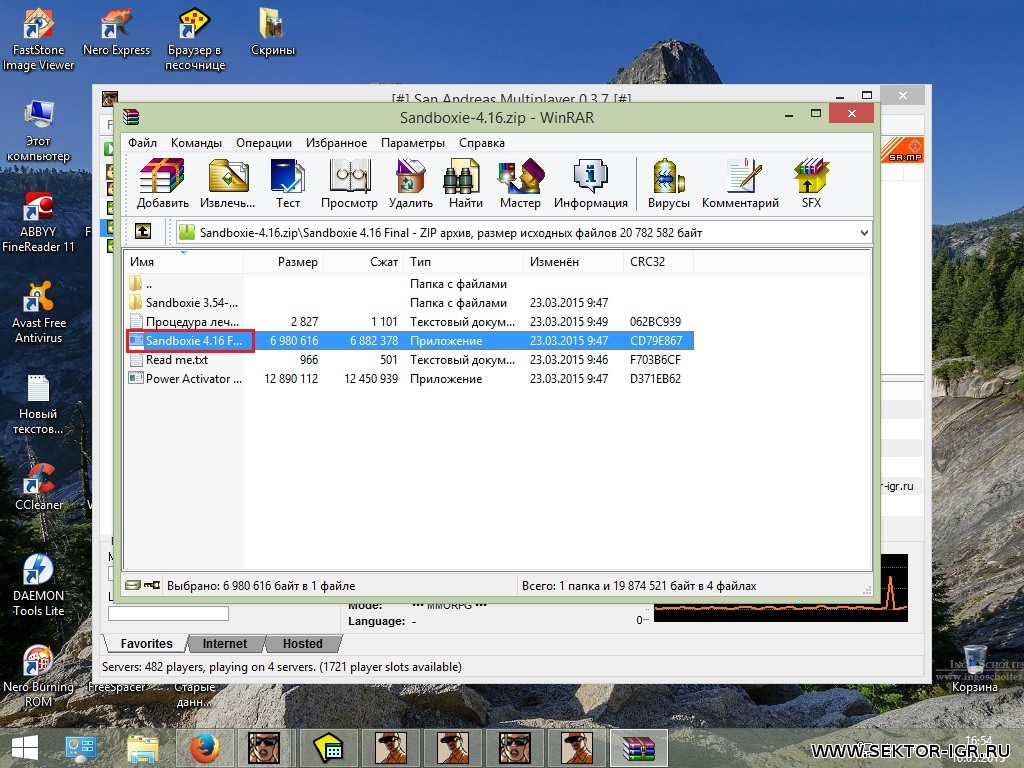1024x768 pixels.
Task: Click the SFX archive conversion icon
Action: 811,184
